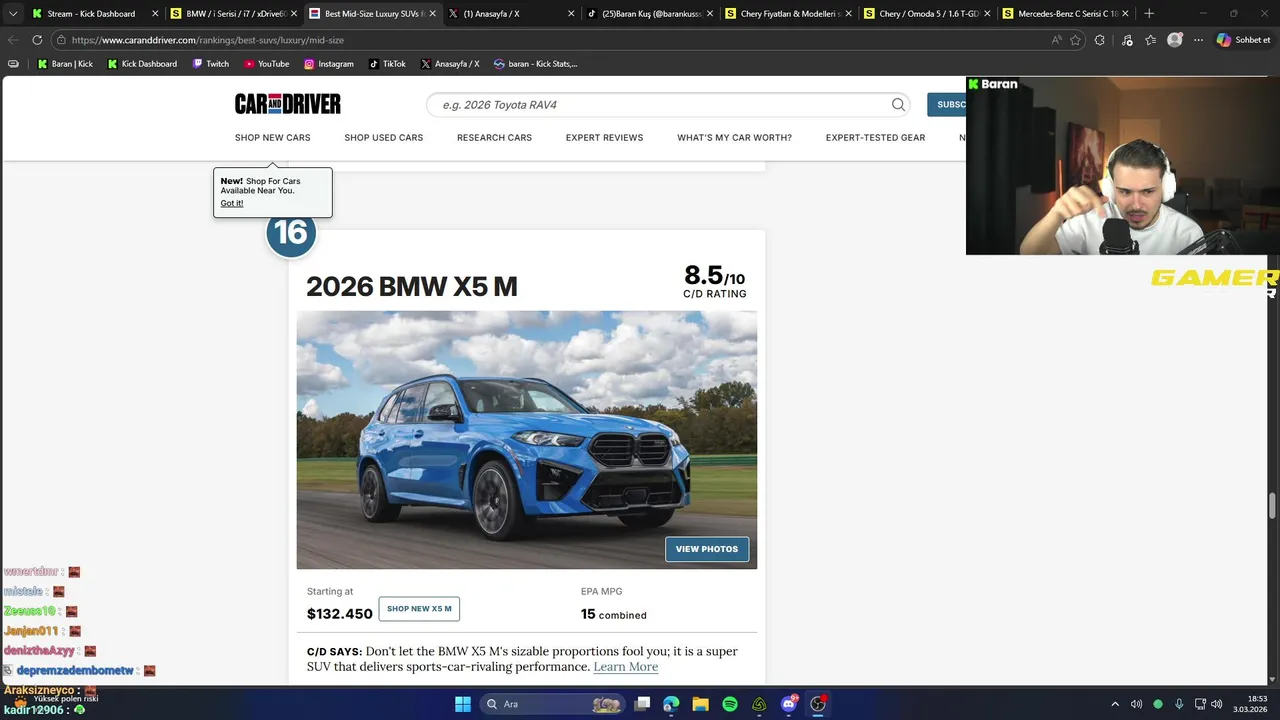This screenshot has height=720, width=1280.
Task: Show hidden system tray icons
Action: (1115, 704)
